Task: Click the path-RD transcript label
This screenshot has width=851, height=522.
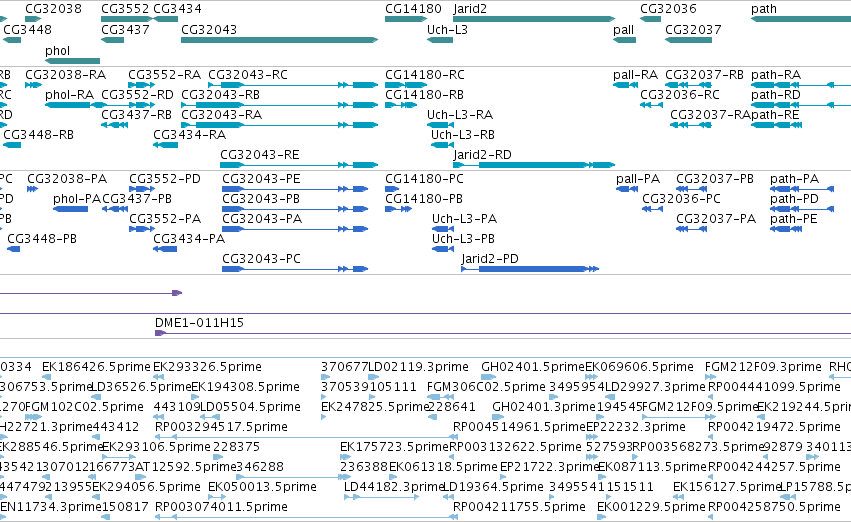Action: [776, 94]
